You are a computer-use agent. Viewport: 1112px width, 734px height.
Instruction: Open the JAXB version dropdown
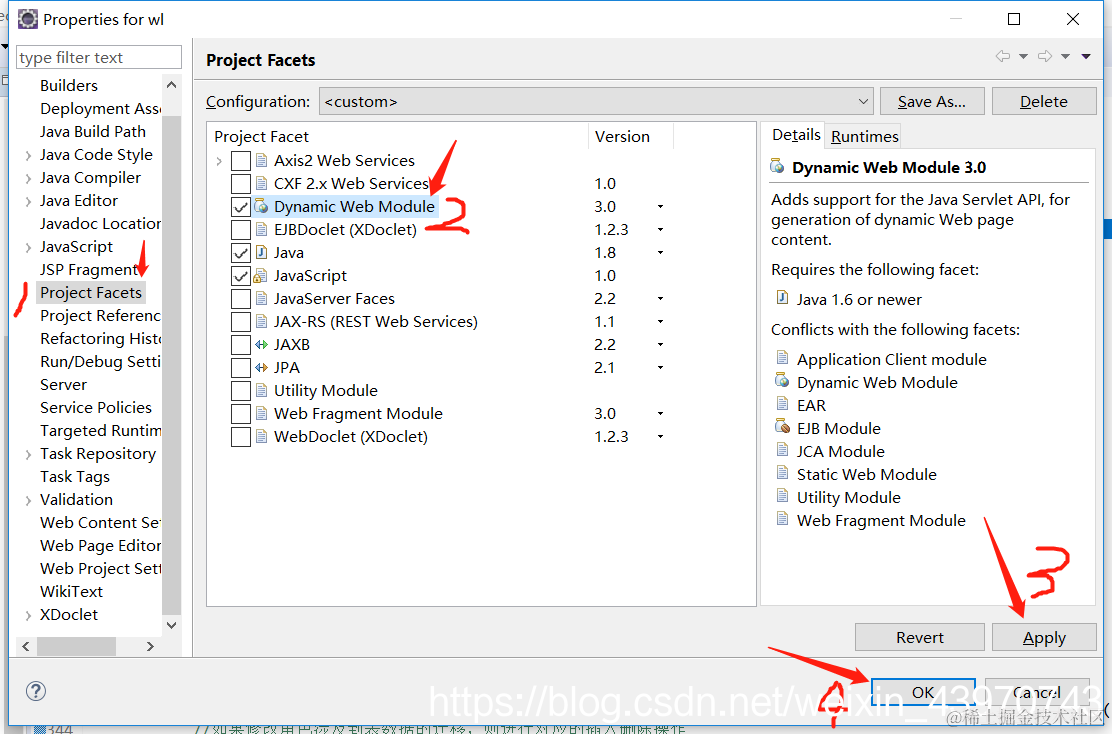(x=660, y=345)
